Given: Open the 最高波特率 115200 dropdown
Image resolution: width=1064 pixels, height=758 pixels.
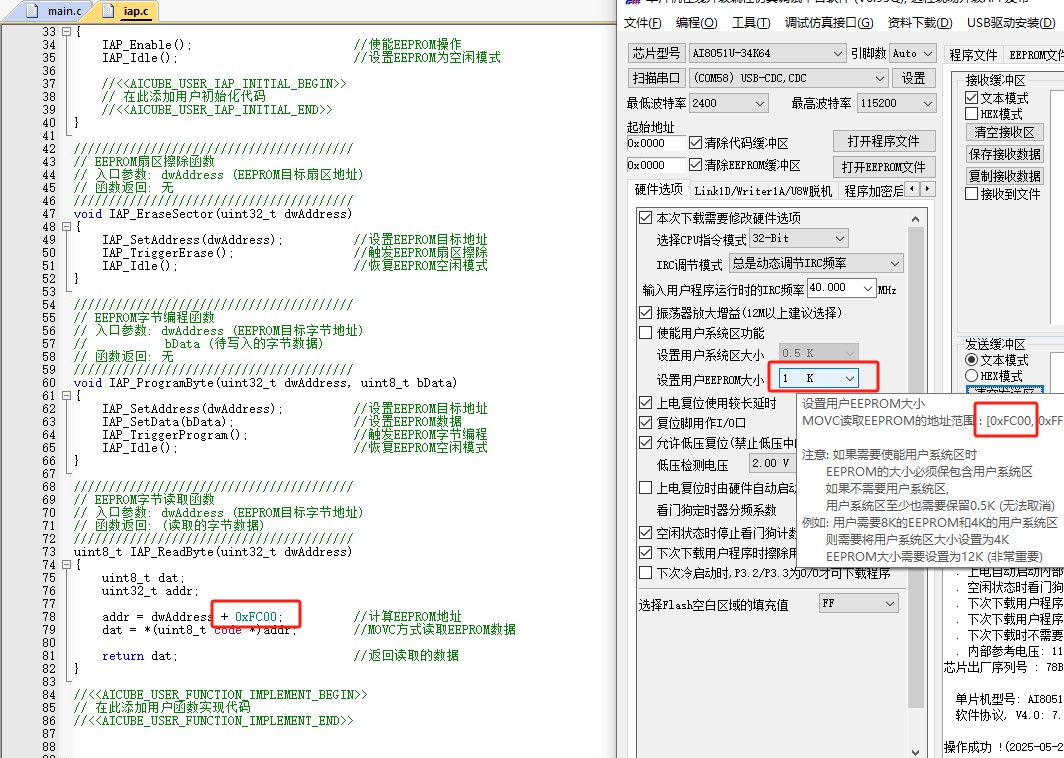Looking at the screenshot, I should (x=896, y=103).
